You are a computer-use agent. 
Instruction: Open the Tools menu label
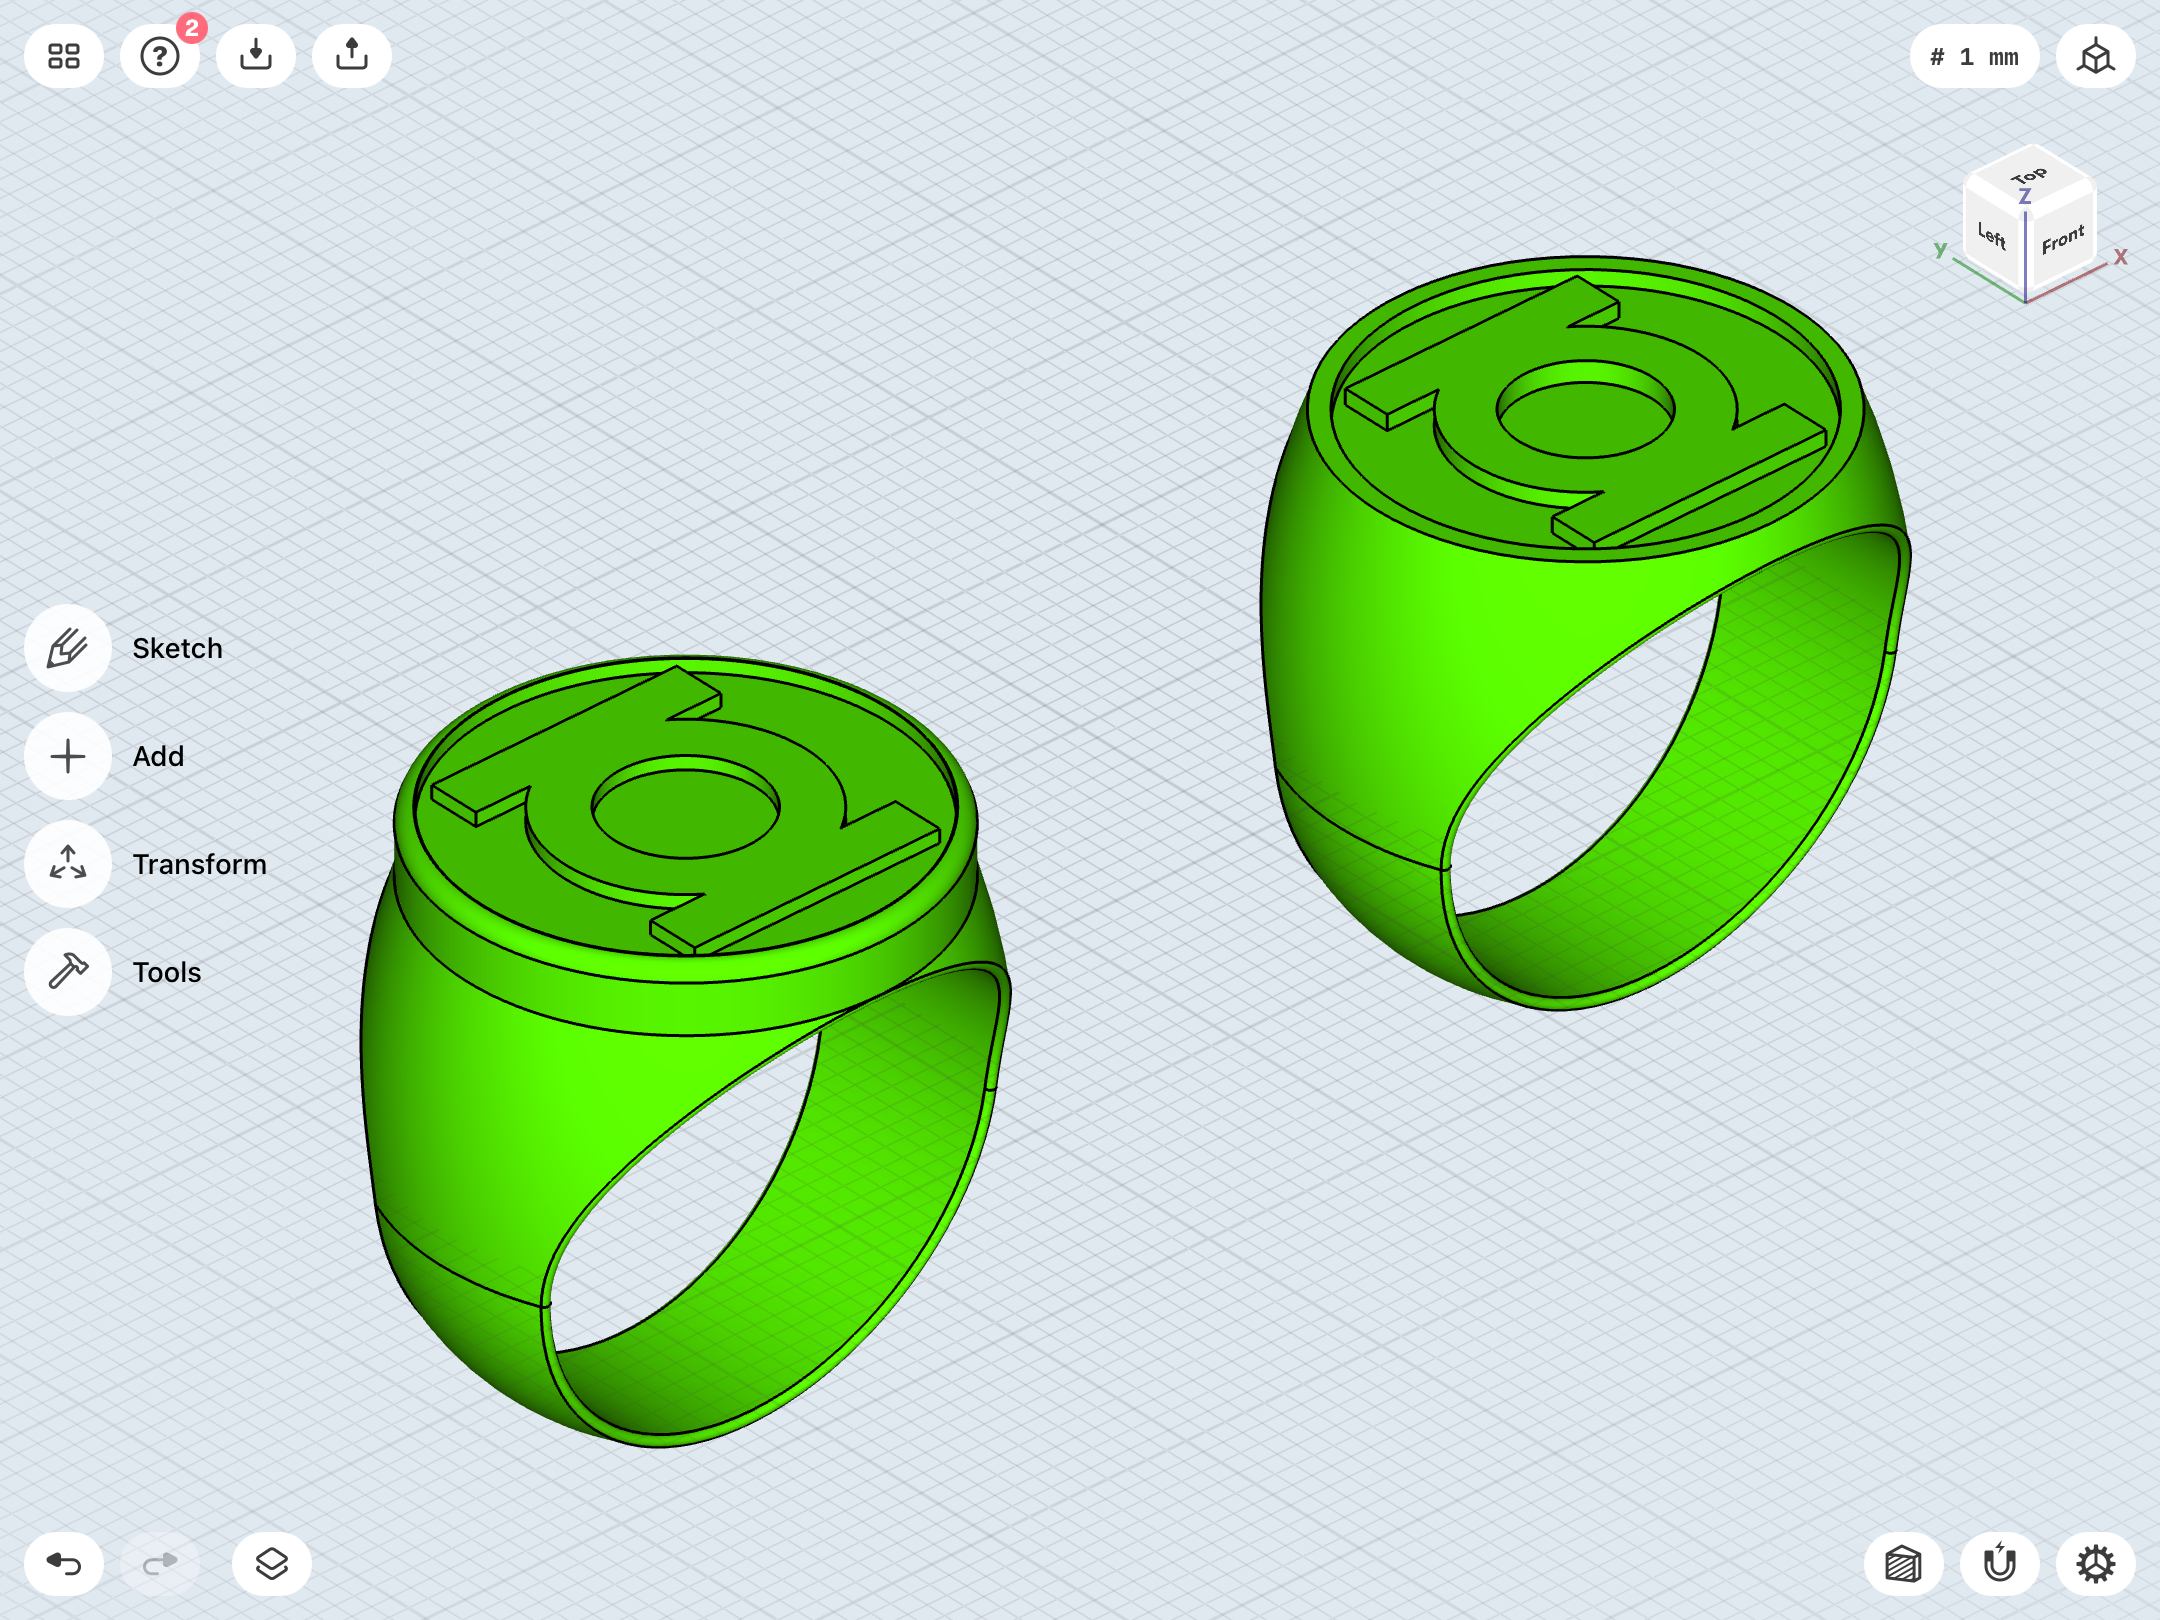click(167, 972)
